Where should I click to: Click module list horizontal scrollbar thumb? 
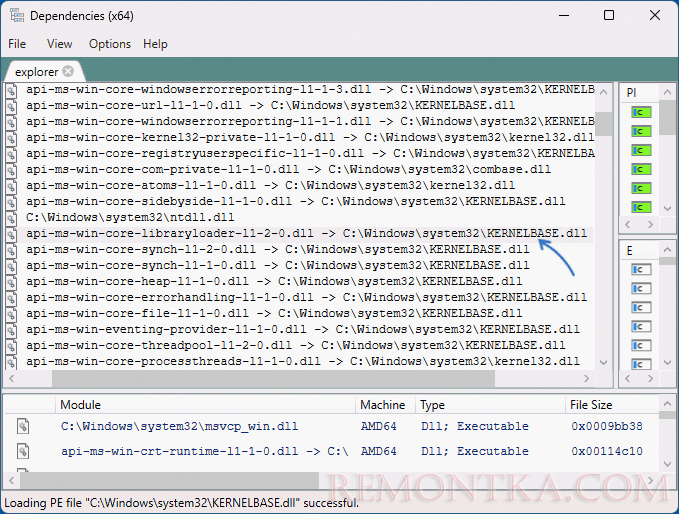pos(169,480)
